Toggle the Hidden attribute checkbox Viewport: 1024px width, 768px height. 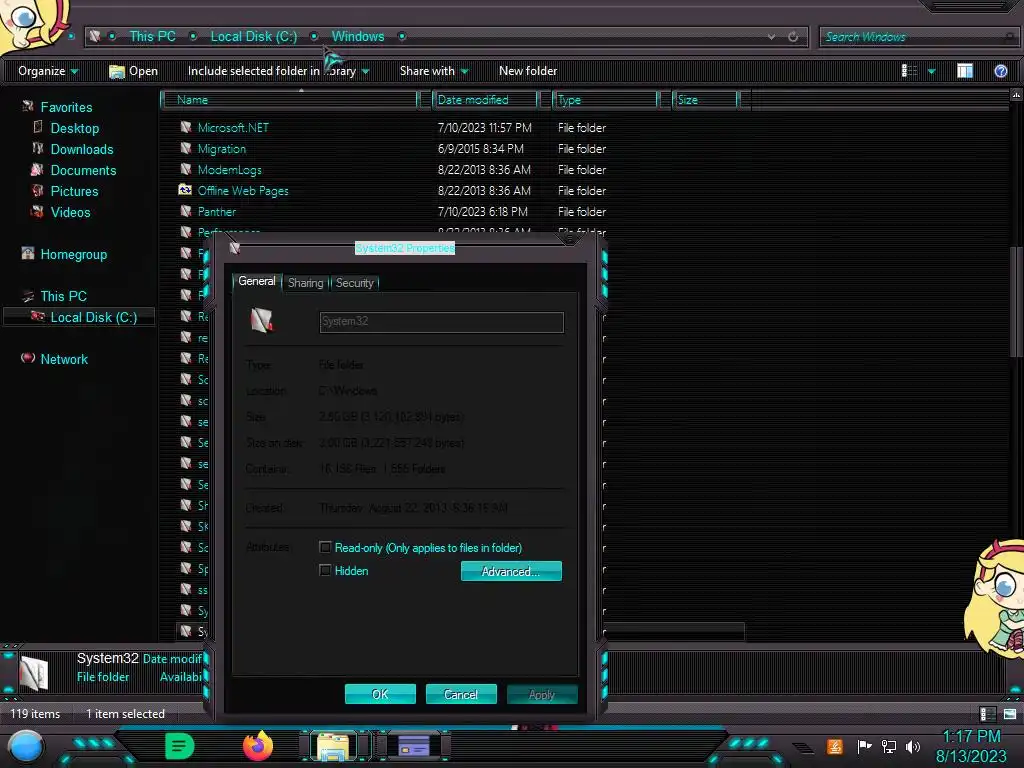(325, 570)
